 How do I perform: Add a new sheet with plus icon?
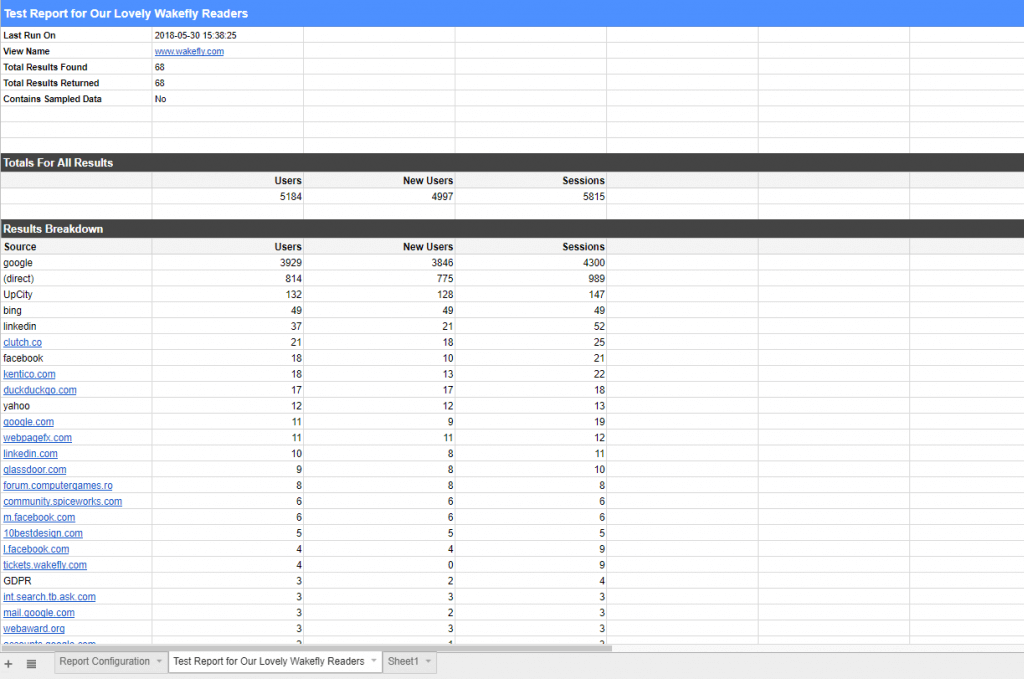pos(8,664)
